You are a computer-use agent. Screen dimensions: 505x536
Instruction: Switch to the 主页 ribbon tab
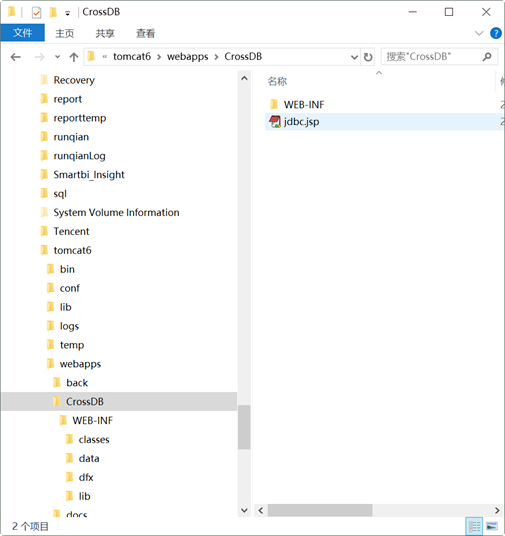tap(65, 33)
